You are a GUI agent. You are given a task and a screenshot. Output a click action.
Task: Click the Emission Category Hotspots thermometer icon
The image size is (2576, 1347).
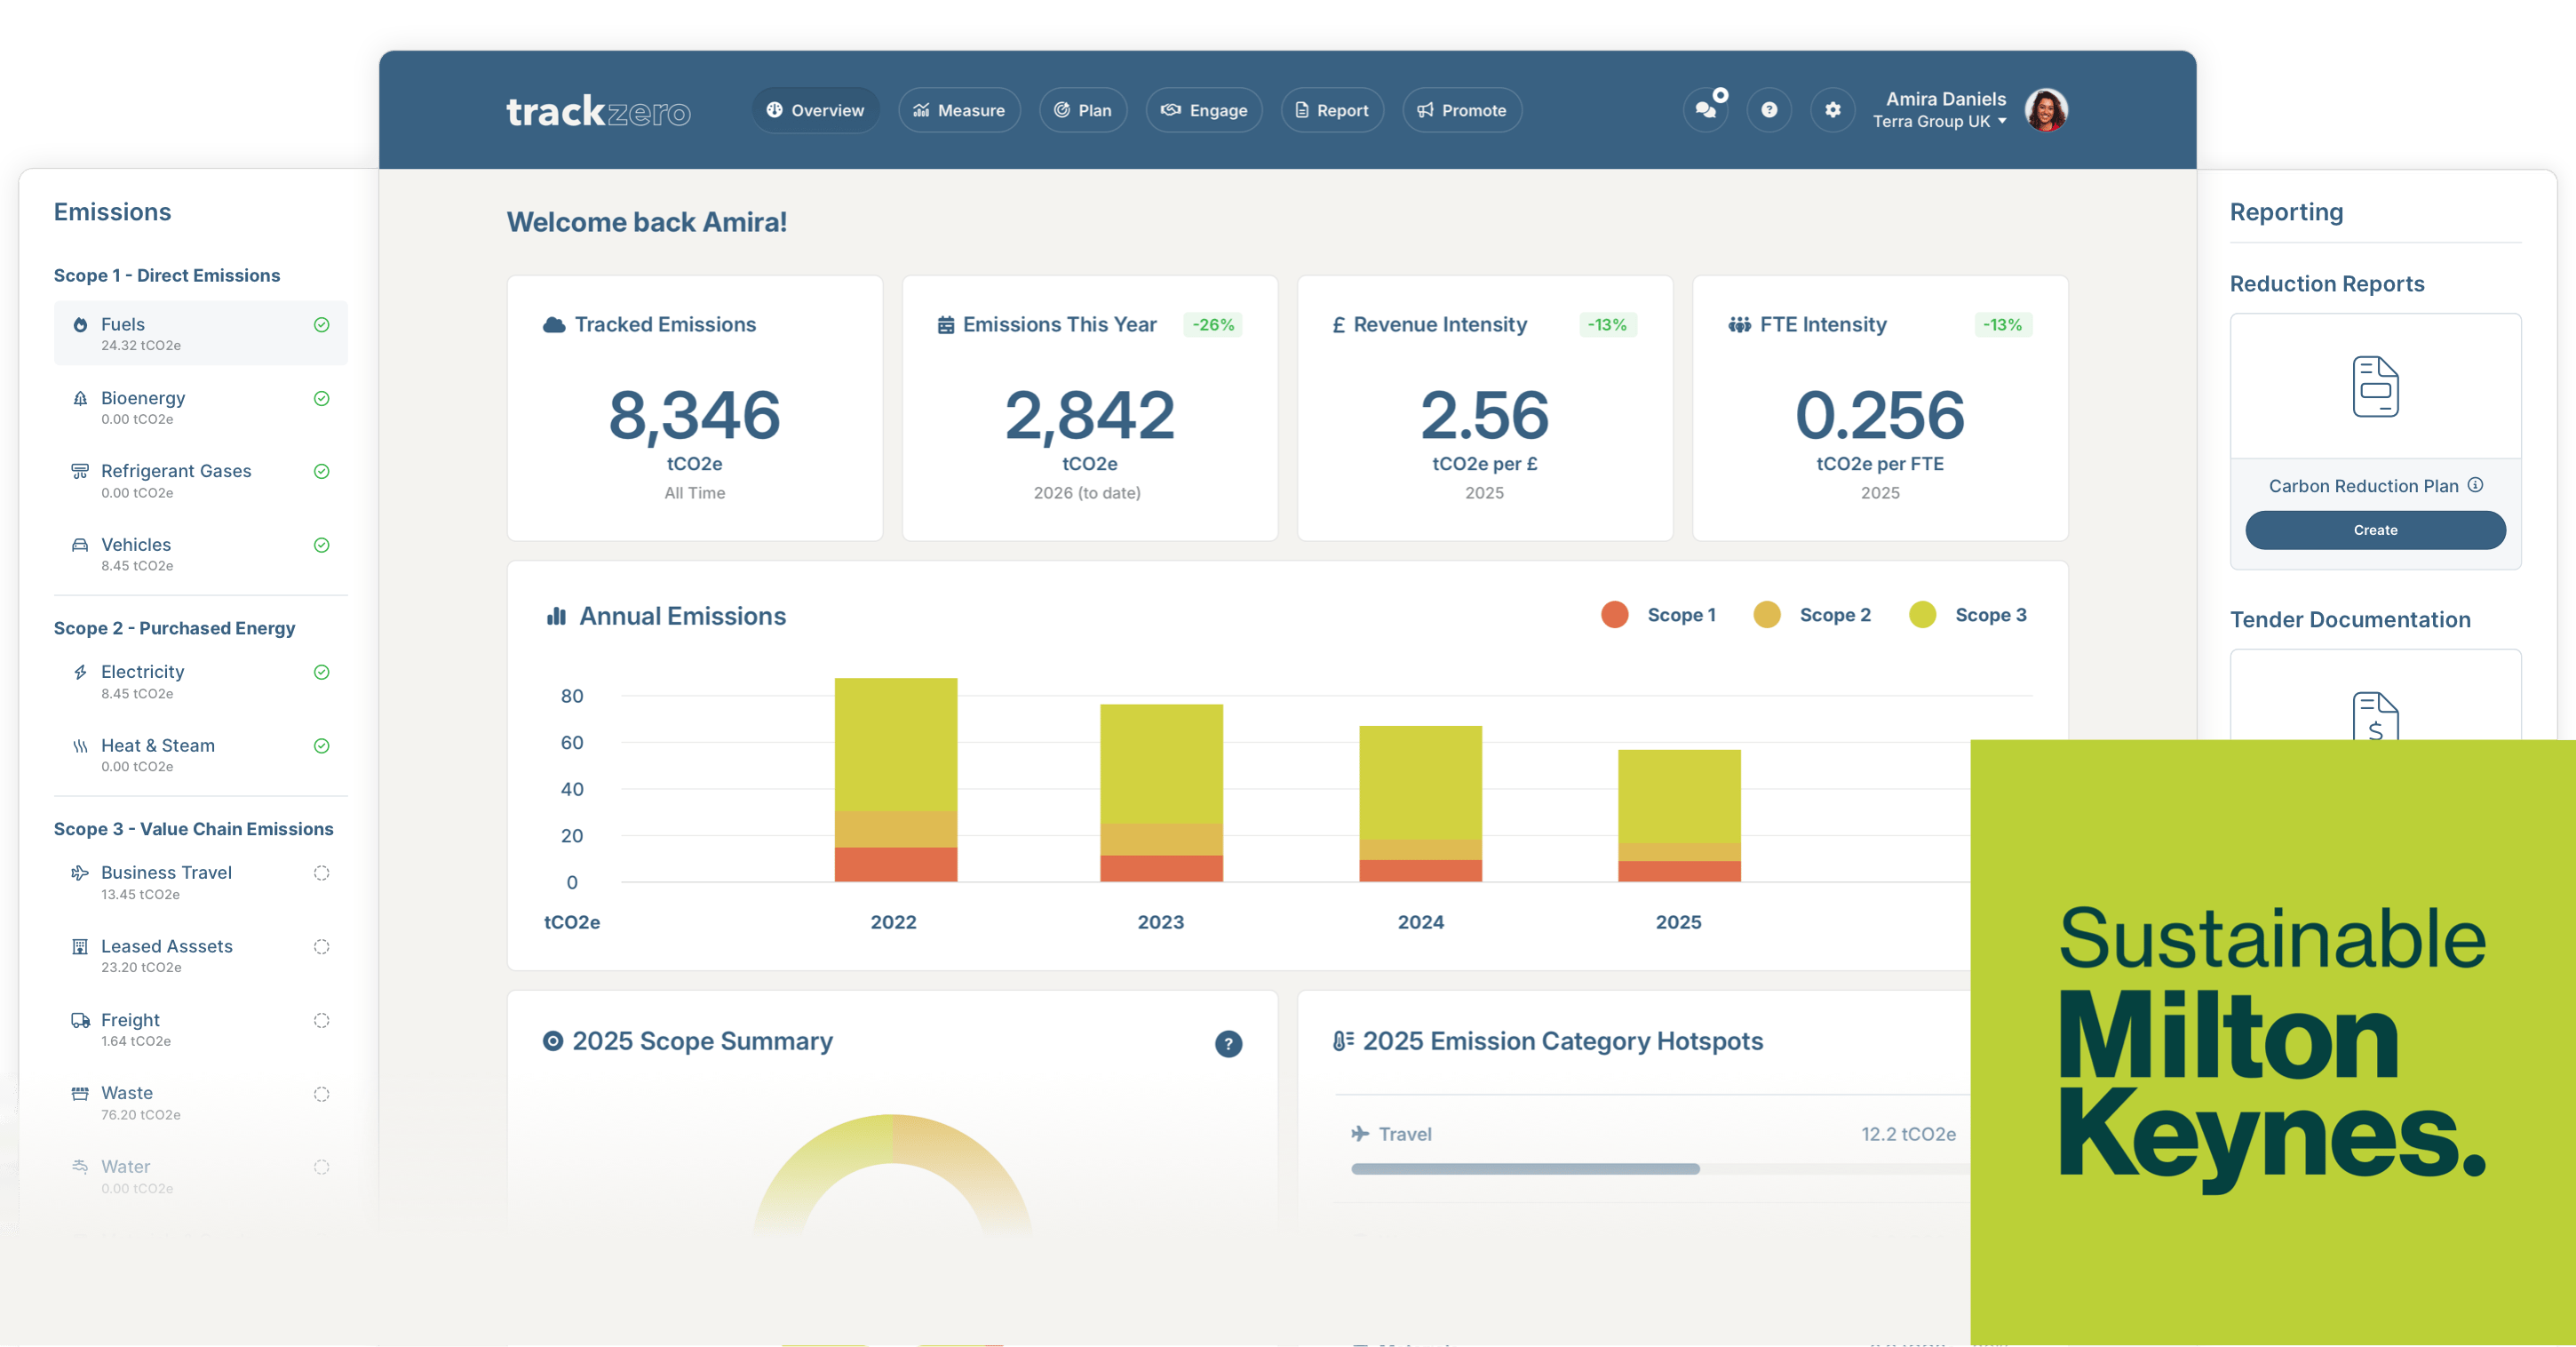[x=1343, y=1041]
